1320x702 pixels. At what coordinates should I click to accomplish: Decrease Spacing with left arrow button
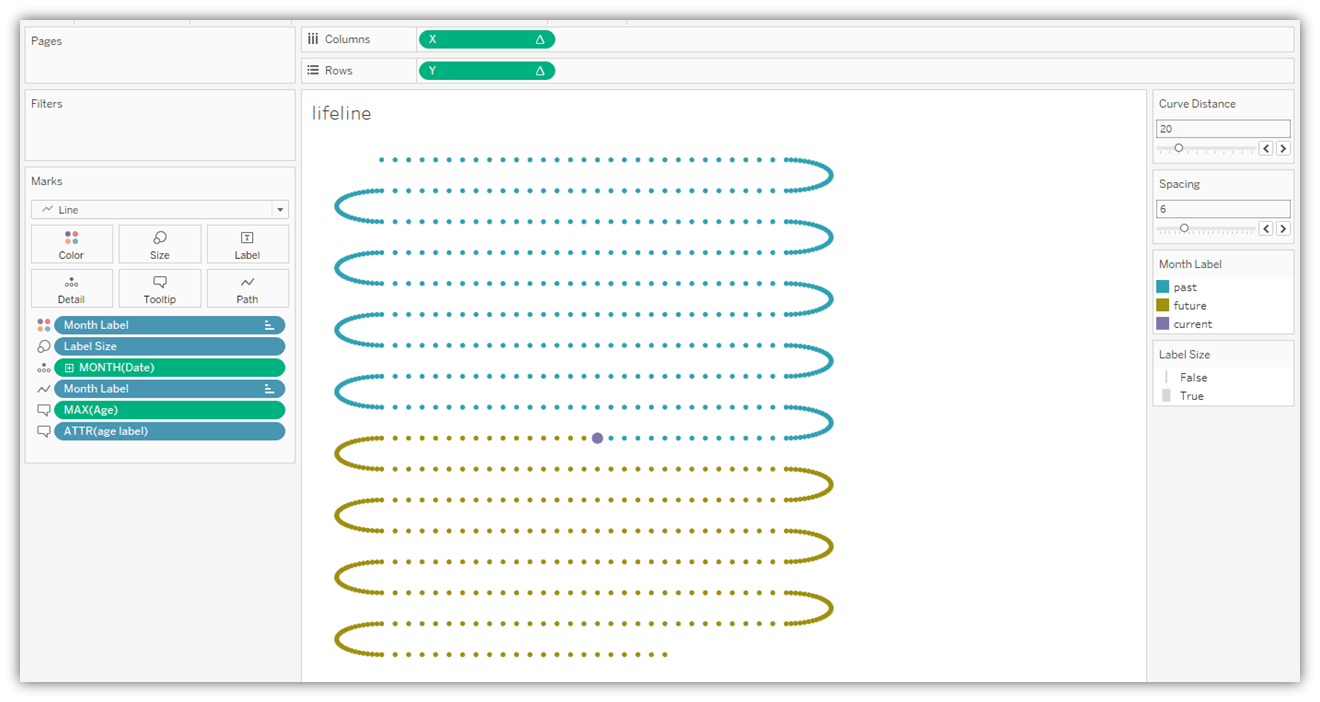point(1265,228)
